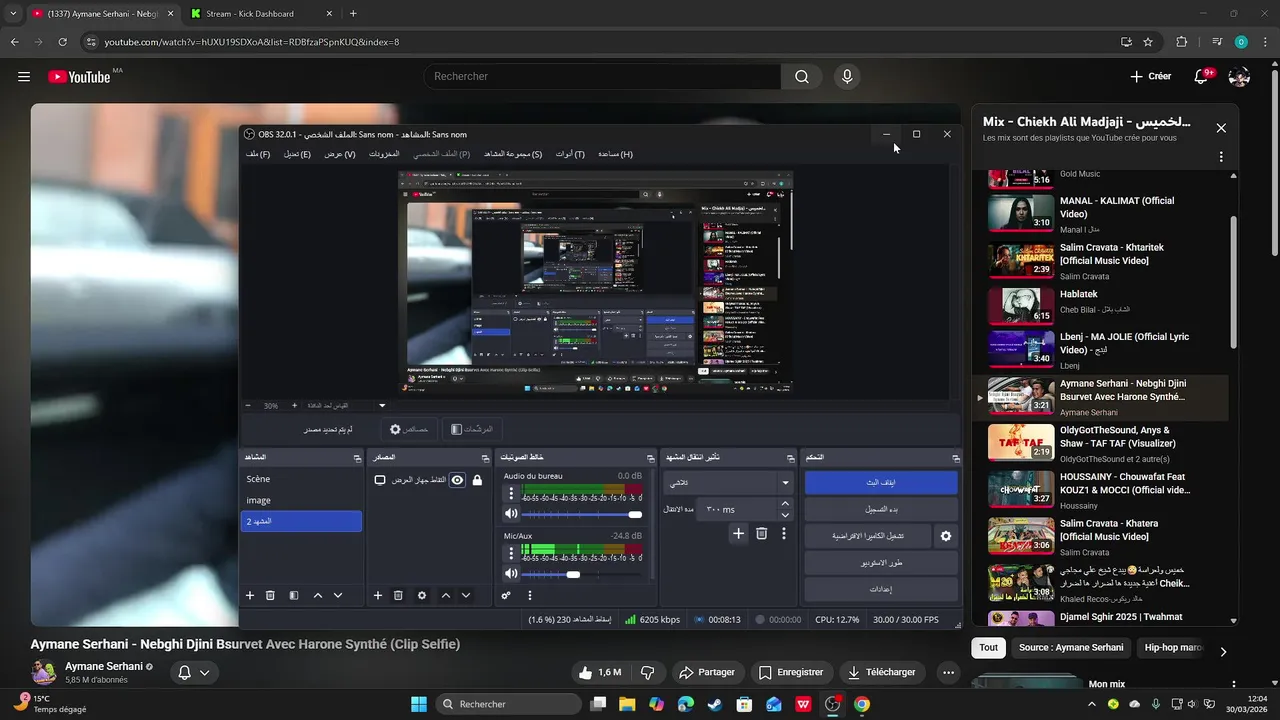Open OBS مساعدة (H) Help menu
Screen dimensions: 1280x720
pos(615,154)
